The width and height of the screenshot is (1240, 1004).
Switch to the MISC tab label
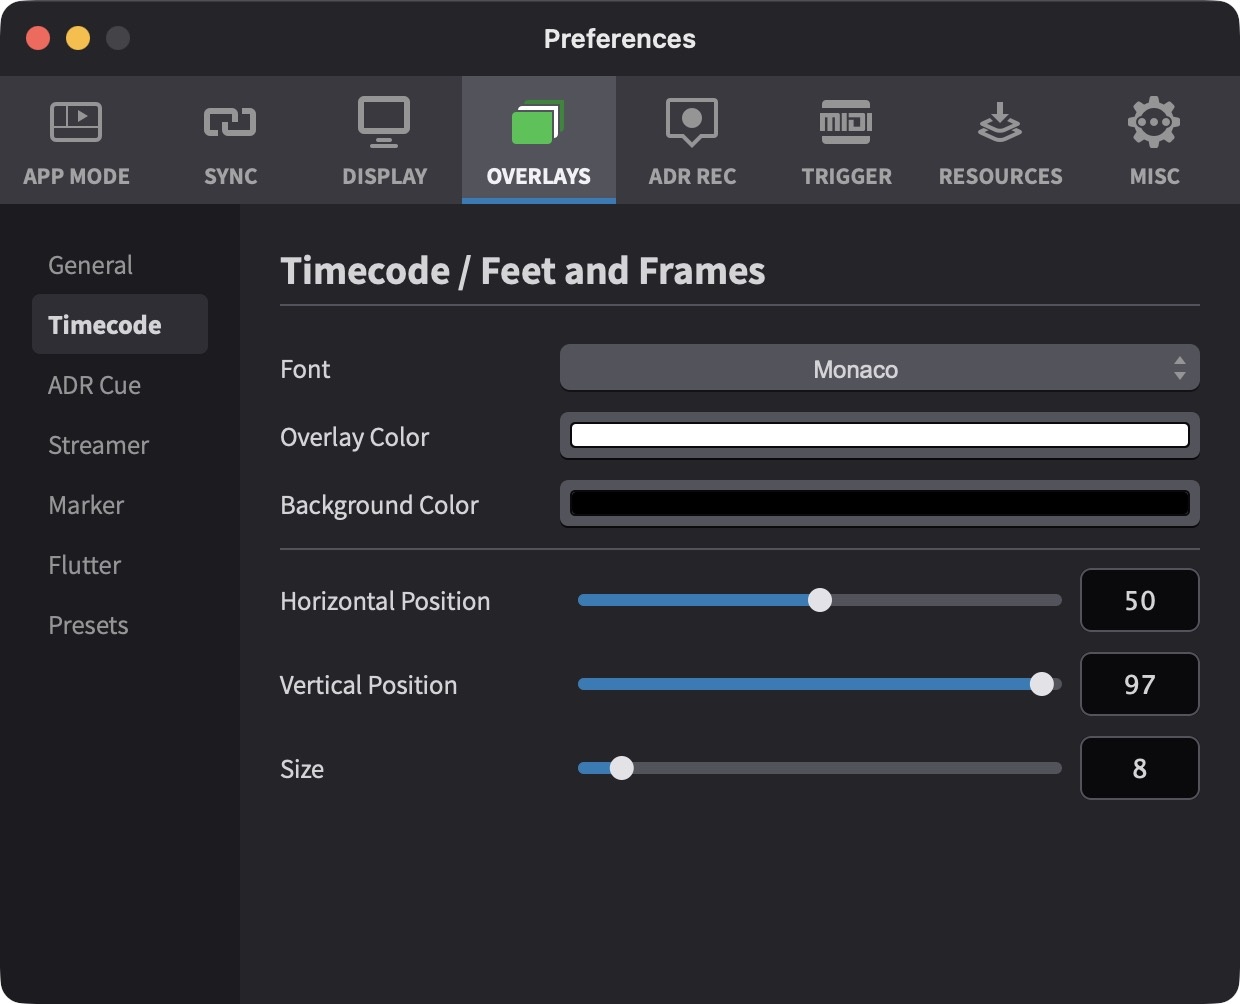1154,176
